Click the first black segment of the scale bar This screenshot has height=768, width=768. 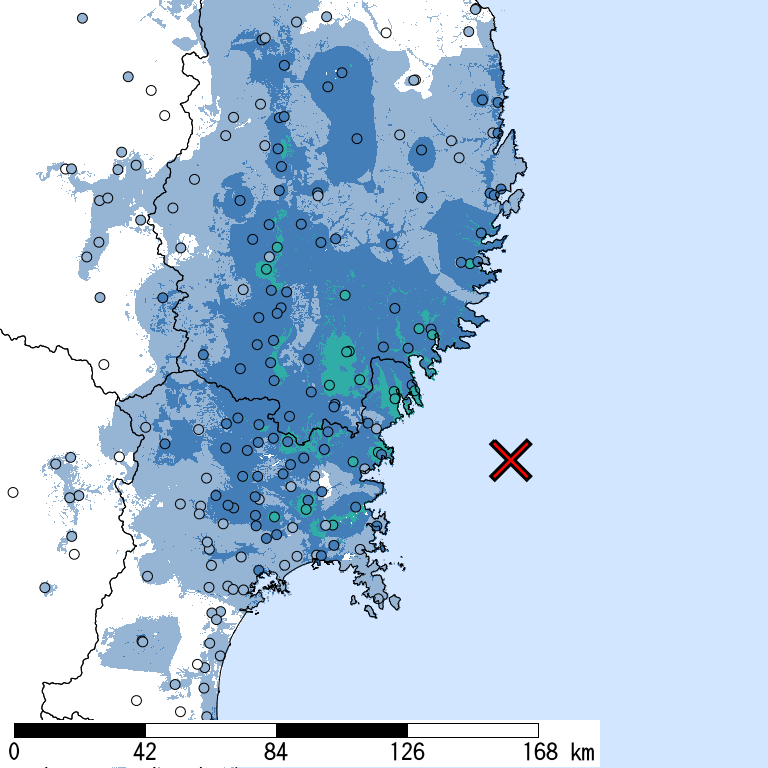point(80,730)
